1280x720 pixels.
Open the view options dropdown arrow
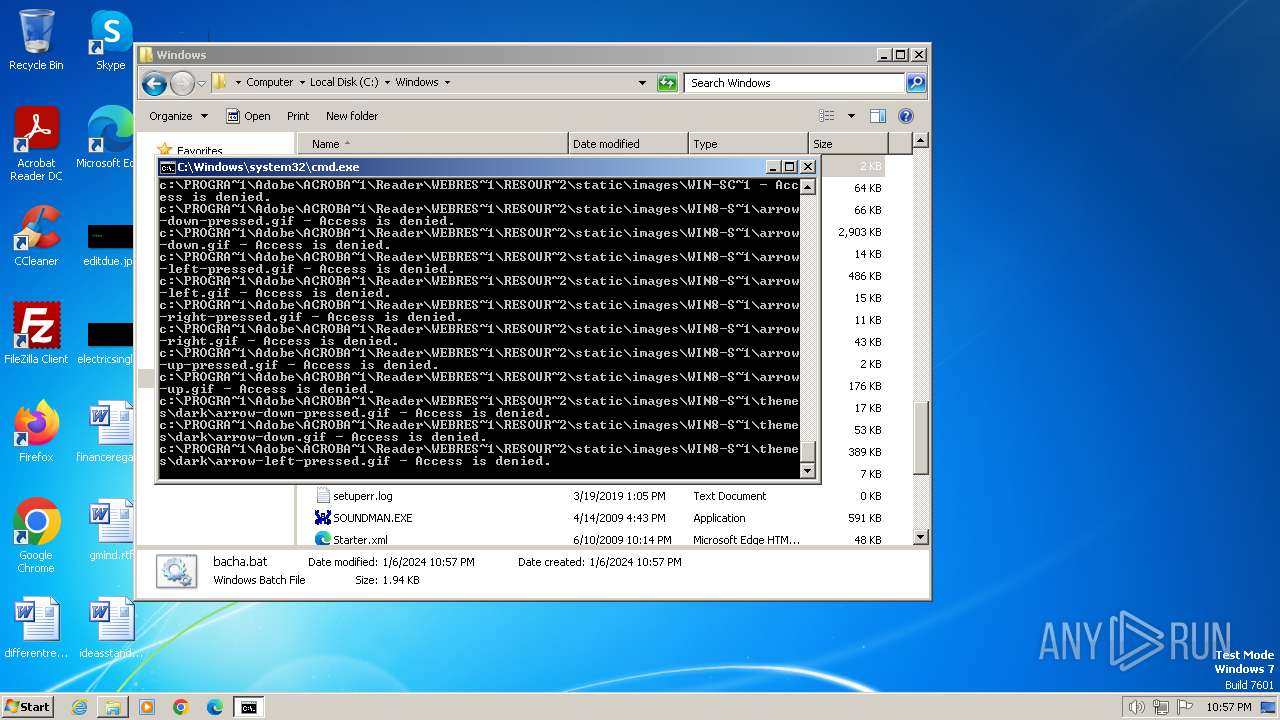point(851,116)
